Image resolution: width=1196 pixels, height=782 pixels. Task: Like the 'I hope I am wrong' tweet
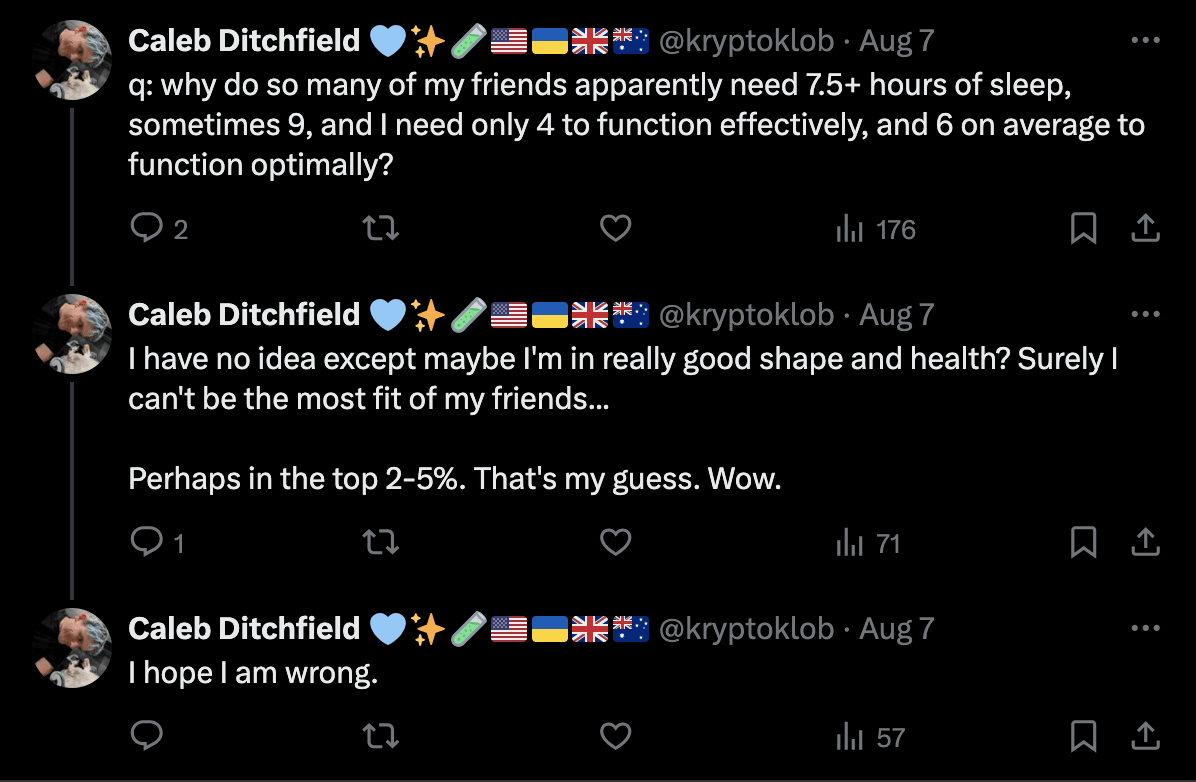(x=615, y=737)
